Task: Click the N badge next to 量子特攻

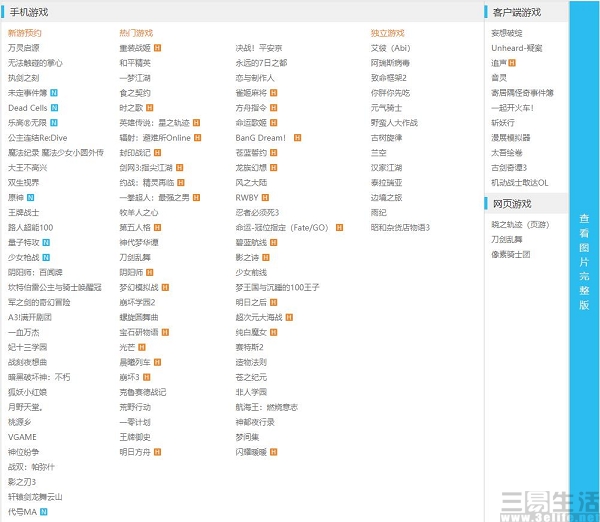Action: coord(46,243)
